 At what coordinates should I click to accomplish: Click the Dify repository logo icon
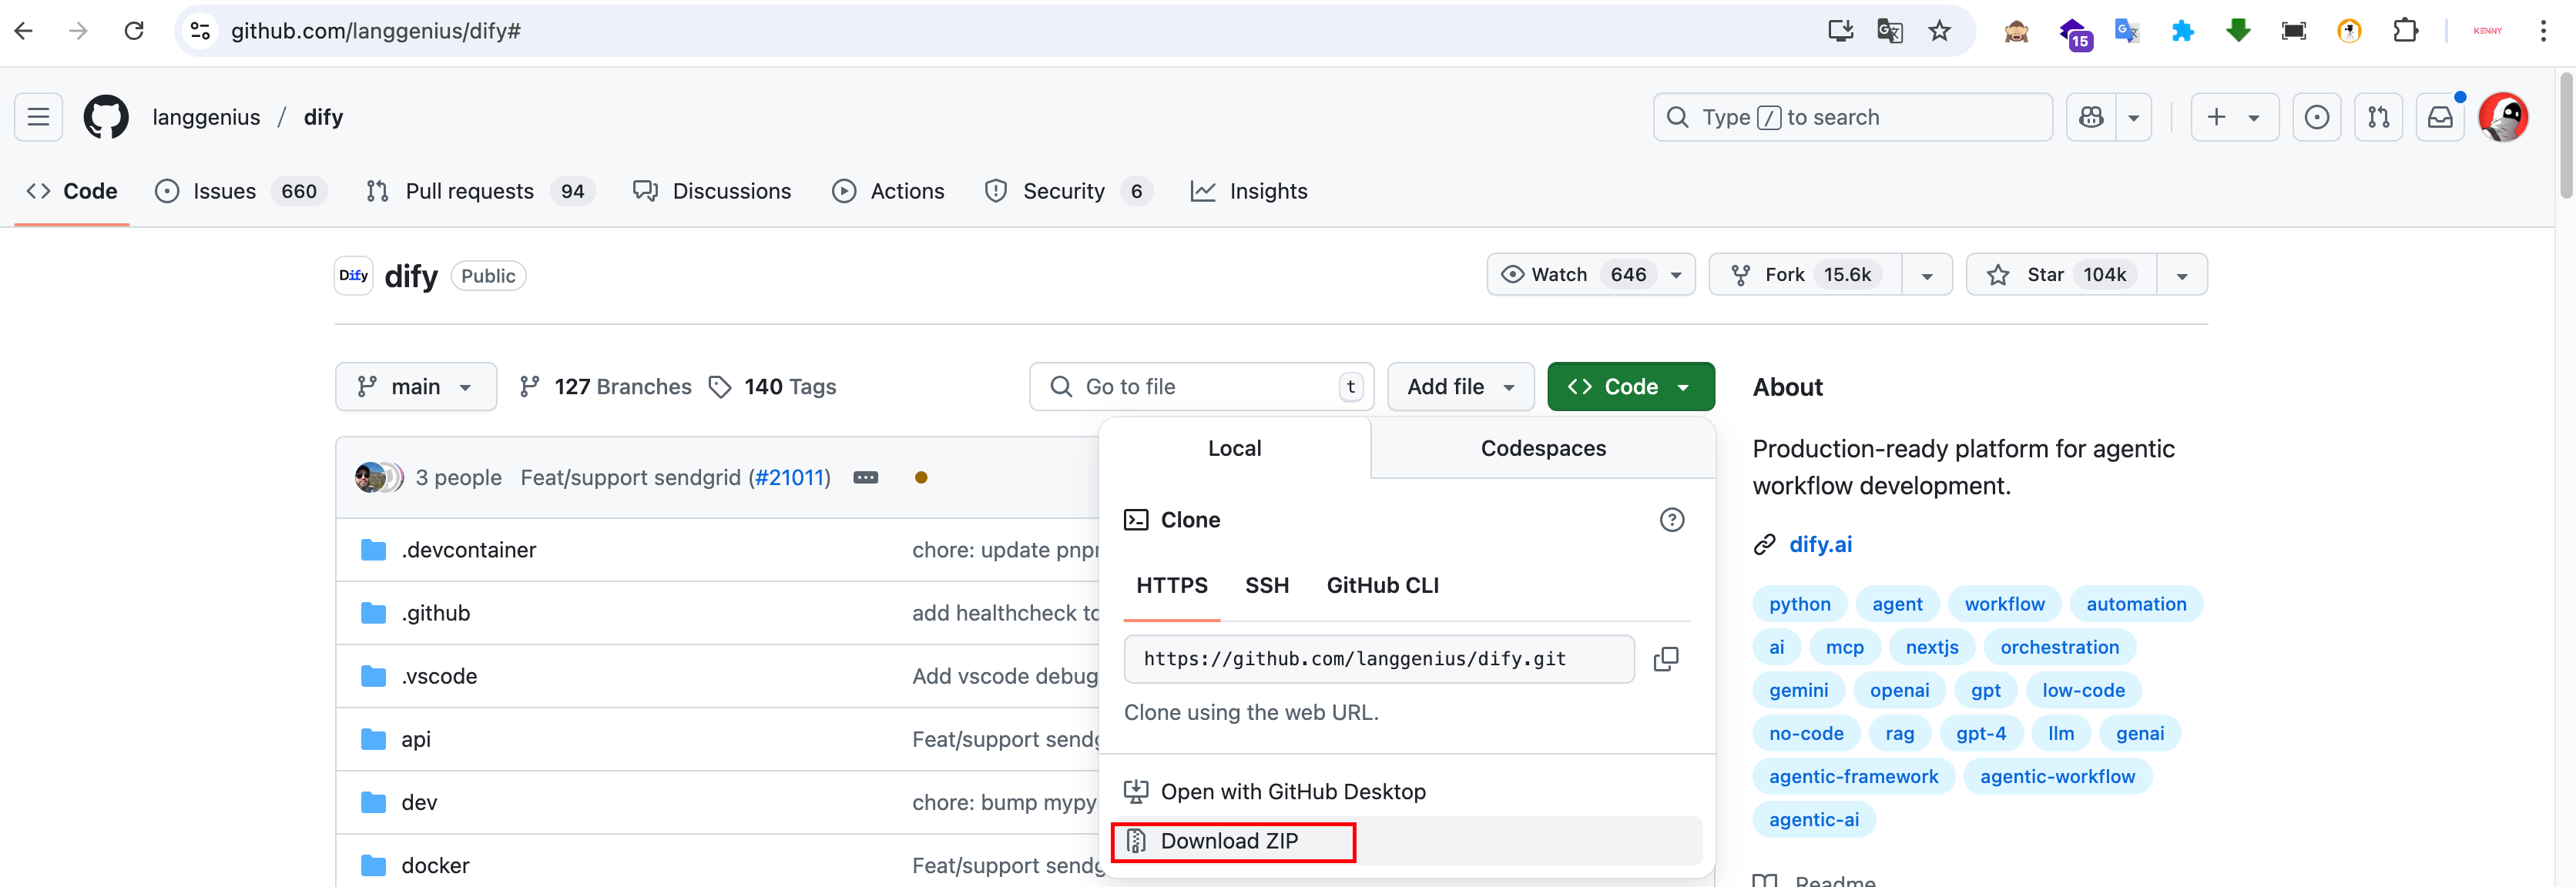click(x=354, y=275)
